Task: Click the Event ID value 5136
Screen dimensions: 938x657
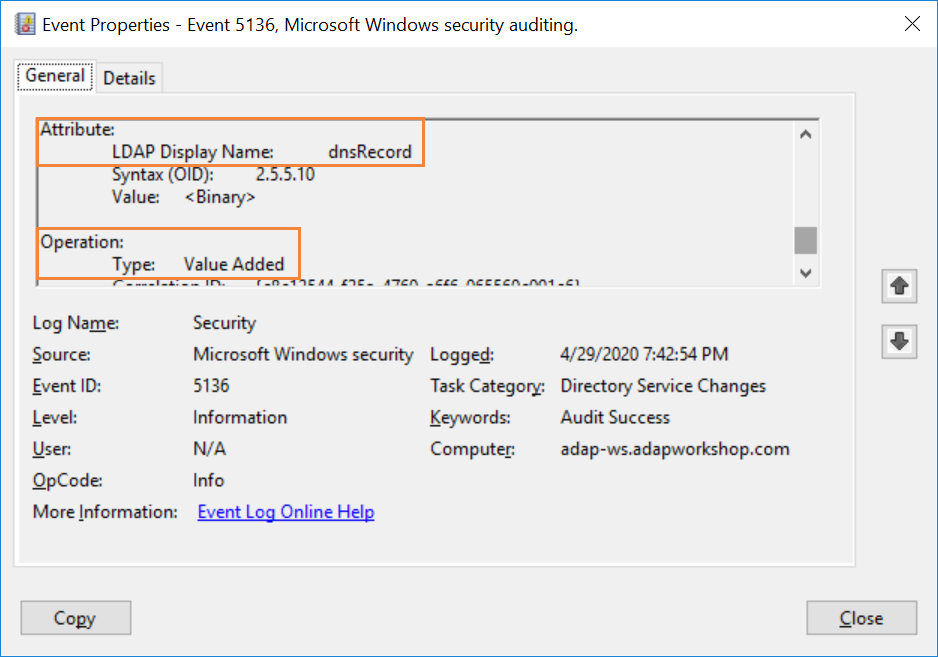Action: (211, 386)
